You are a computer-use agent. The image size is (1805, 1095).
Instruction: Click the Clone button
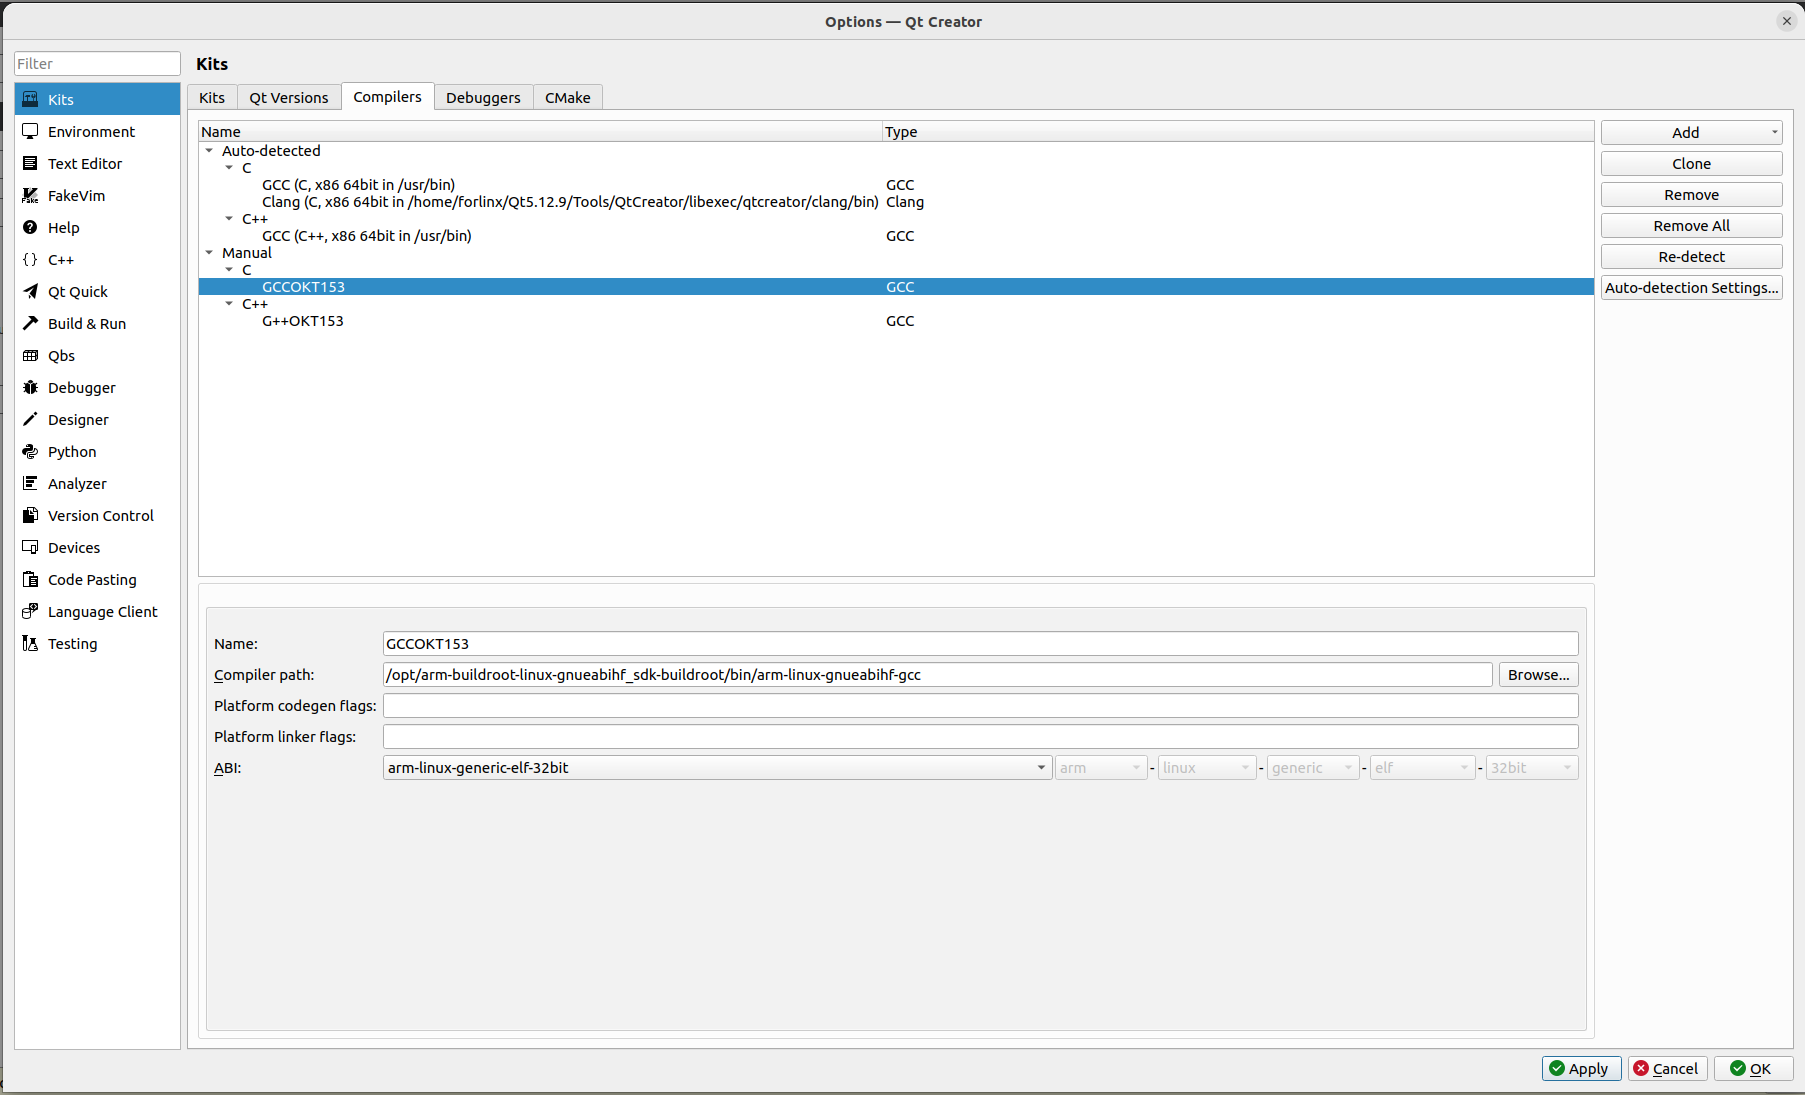tap(1691, 163)
